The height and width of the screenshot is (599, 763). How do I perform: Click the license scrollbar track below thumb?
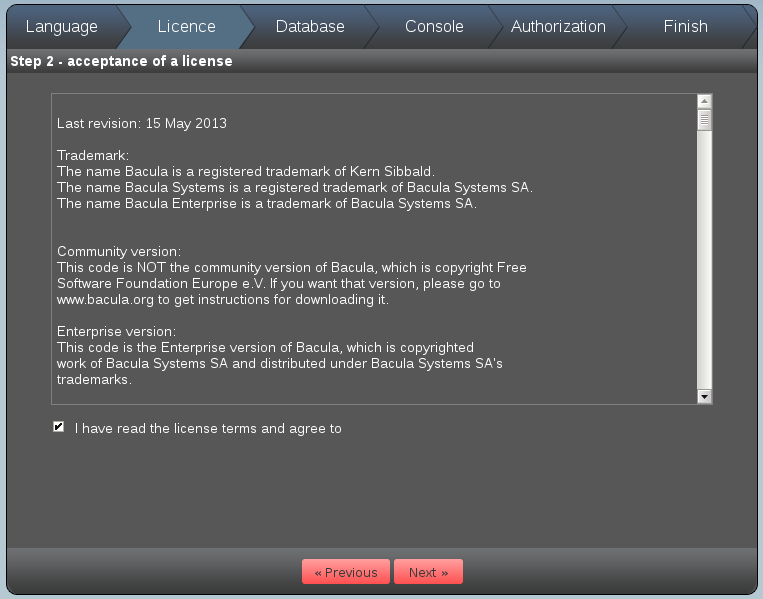point(704,260)
